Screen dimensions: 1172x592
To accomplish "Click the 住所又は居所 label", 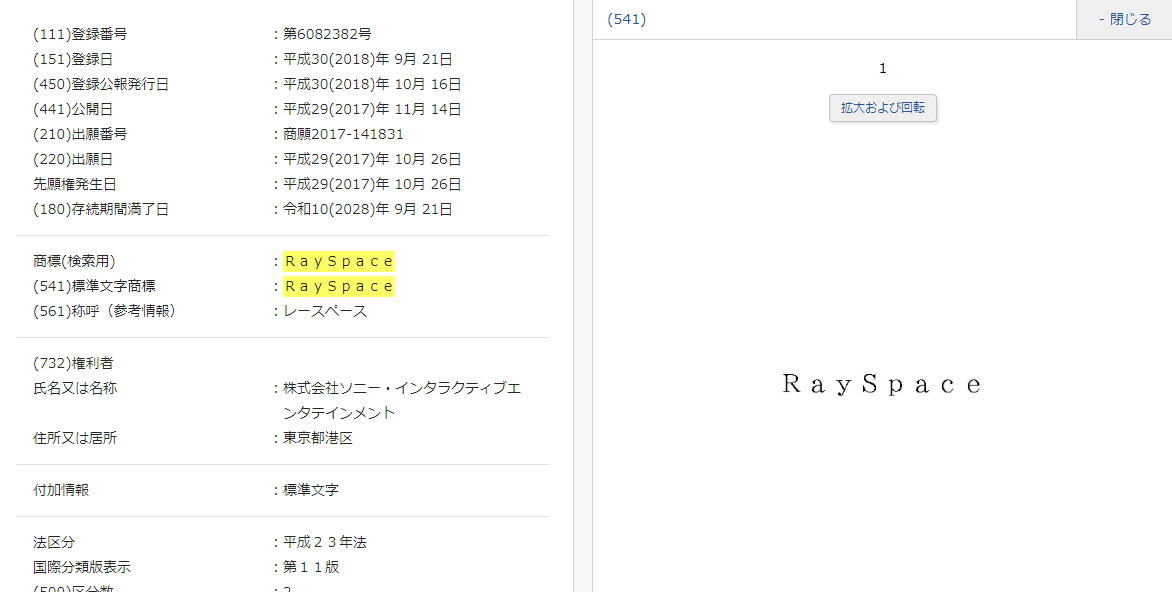I will pyautogui.click(x=75, y=438).
